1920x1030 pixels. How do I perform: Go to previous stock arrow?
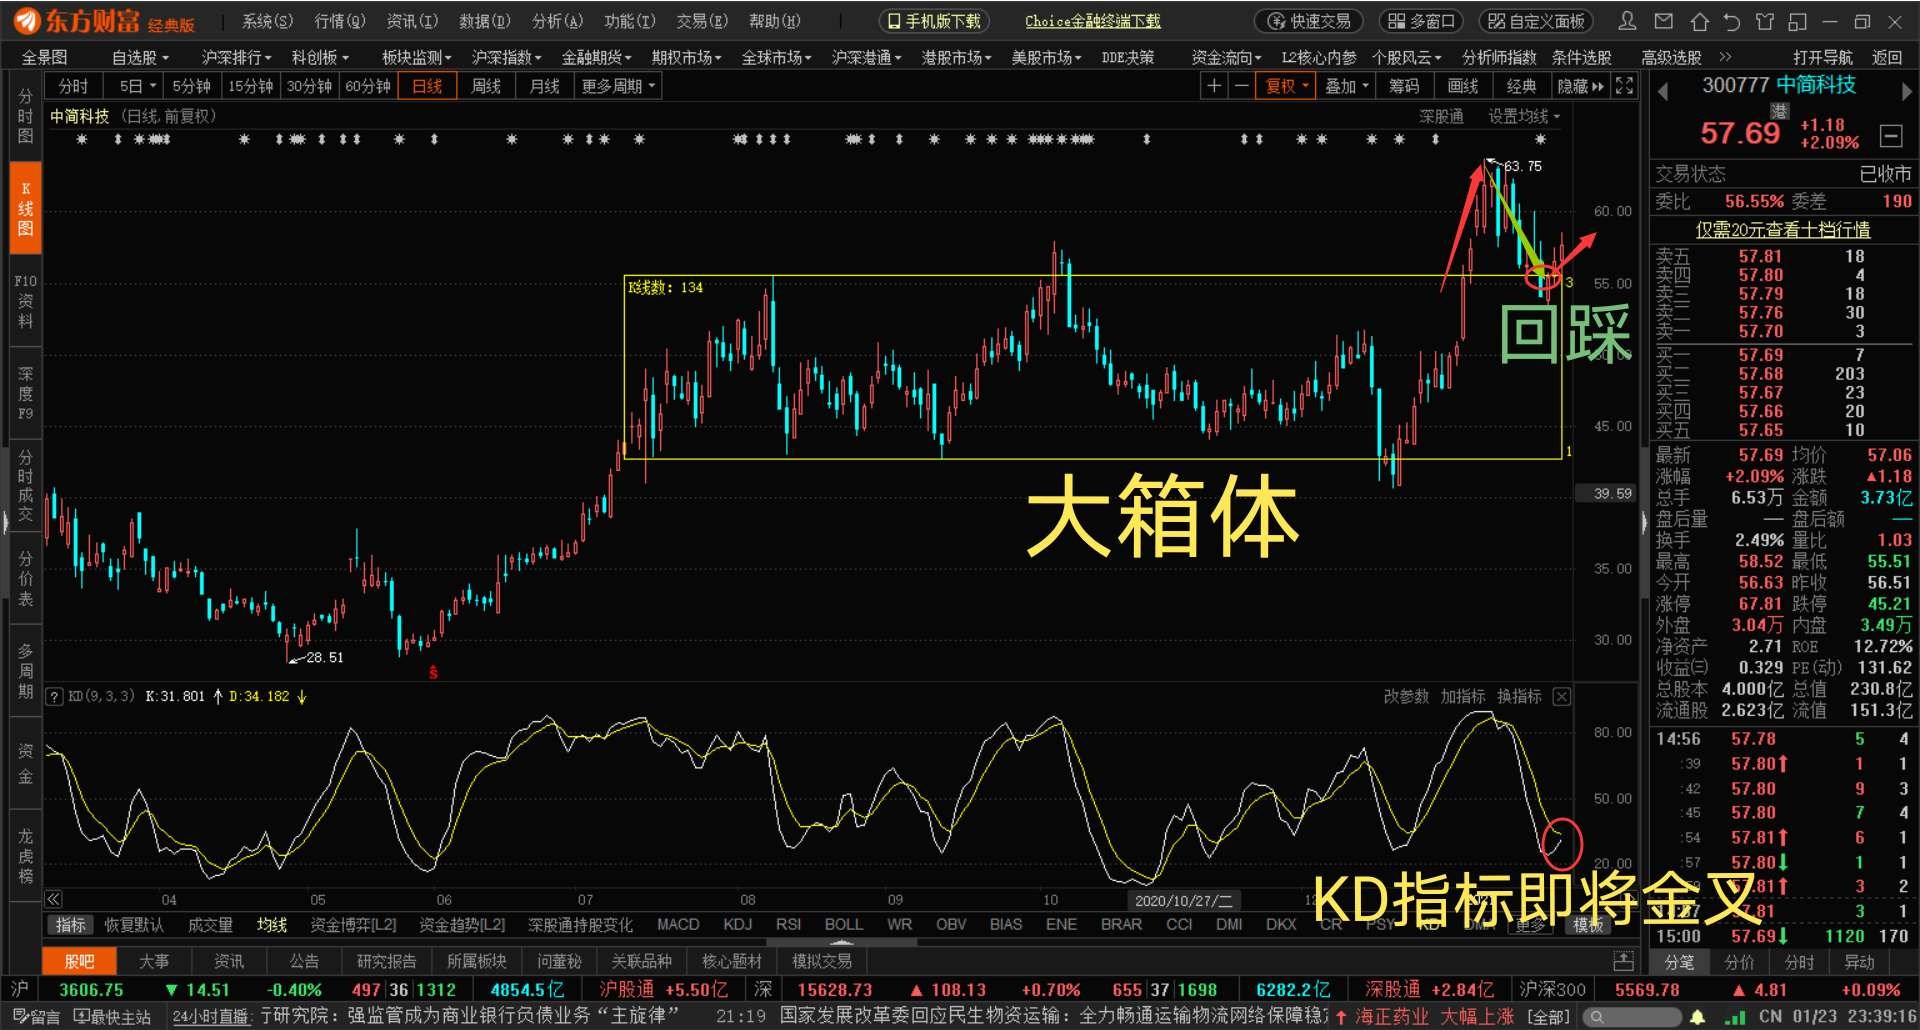tap(1663, 91)
